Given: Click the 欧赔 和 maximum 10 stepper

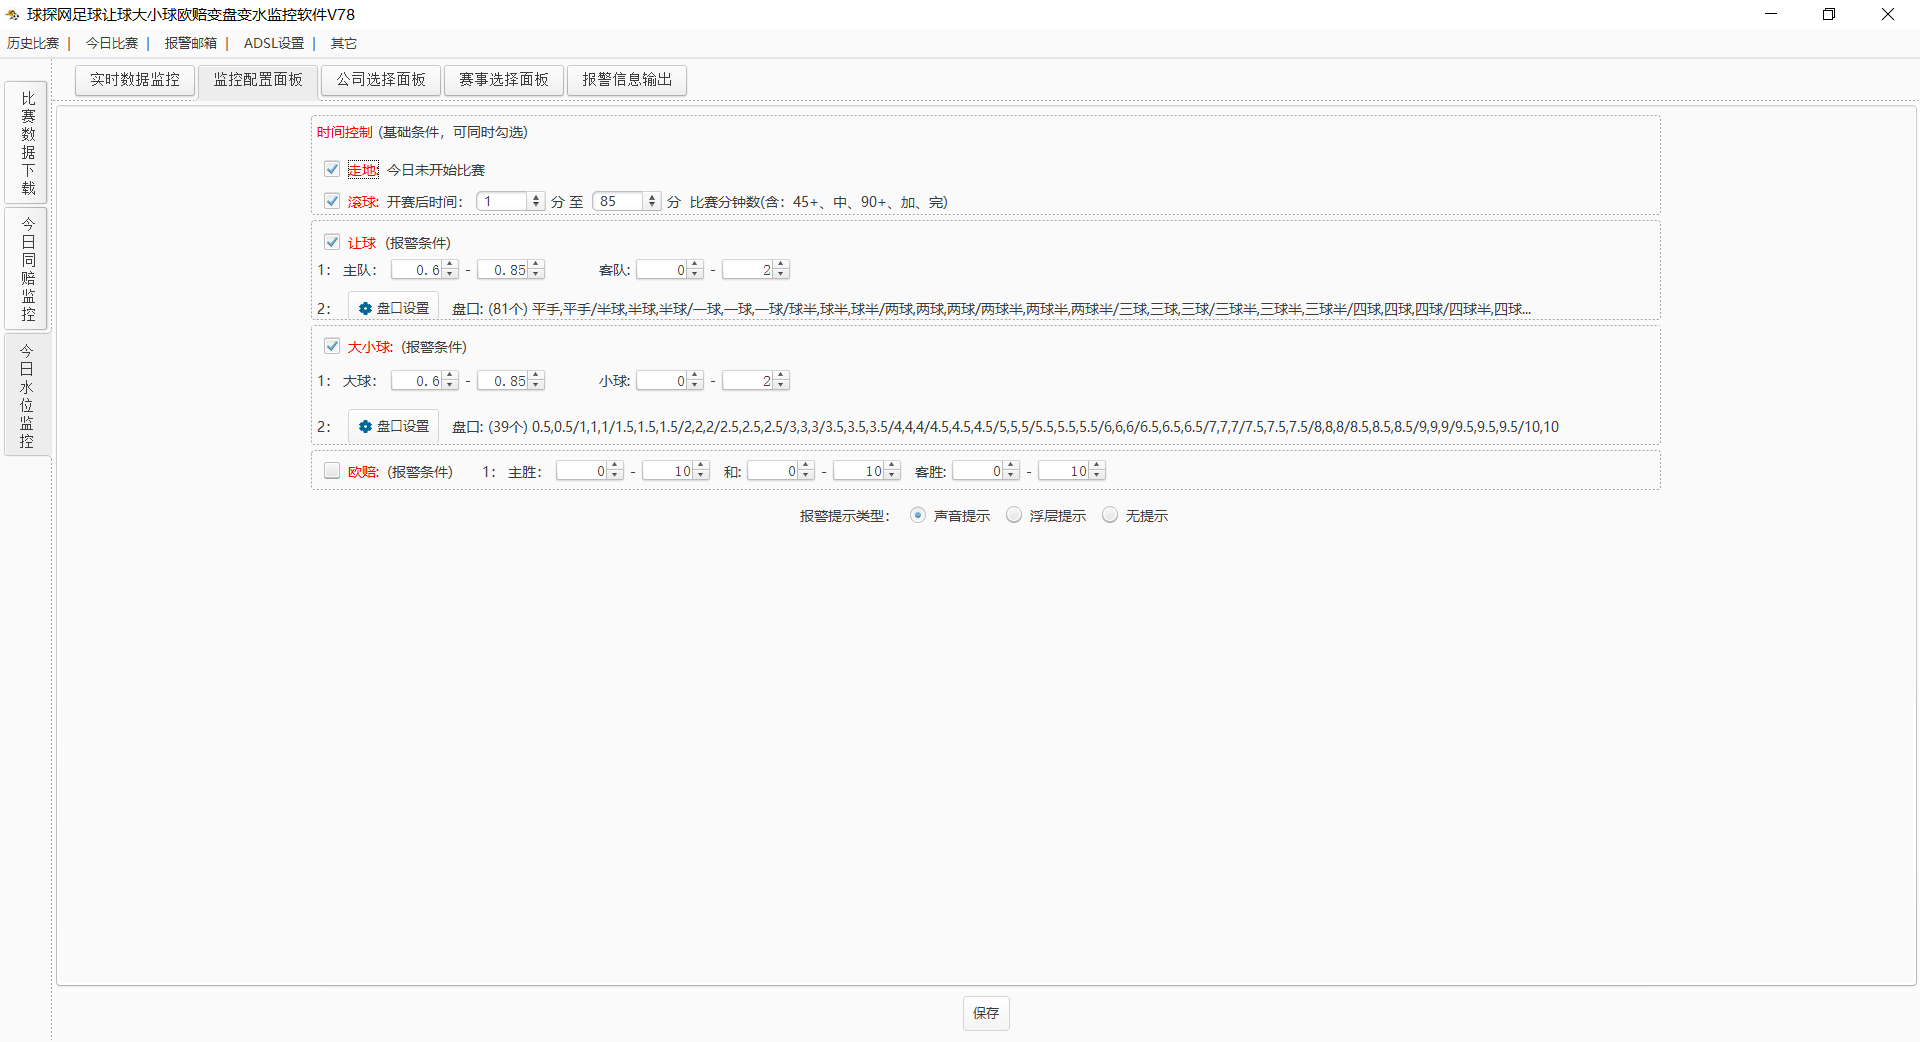Looking at the screenshot, I should [892, 471].
